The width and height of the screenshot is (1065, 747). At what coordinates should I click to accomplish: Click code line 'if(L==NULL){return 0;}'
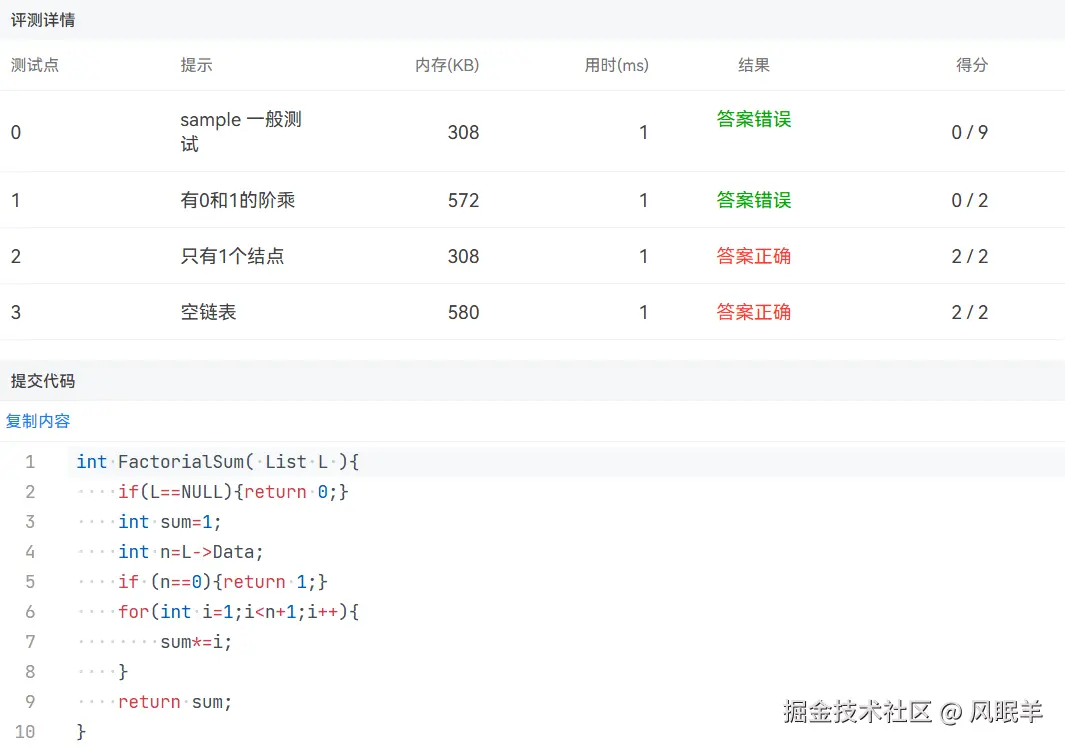click(233, 492)
